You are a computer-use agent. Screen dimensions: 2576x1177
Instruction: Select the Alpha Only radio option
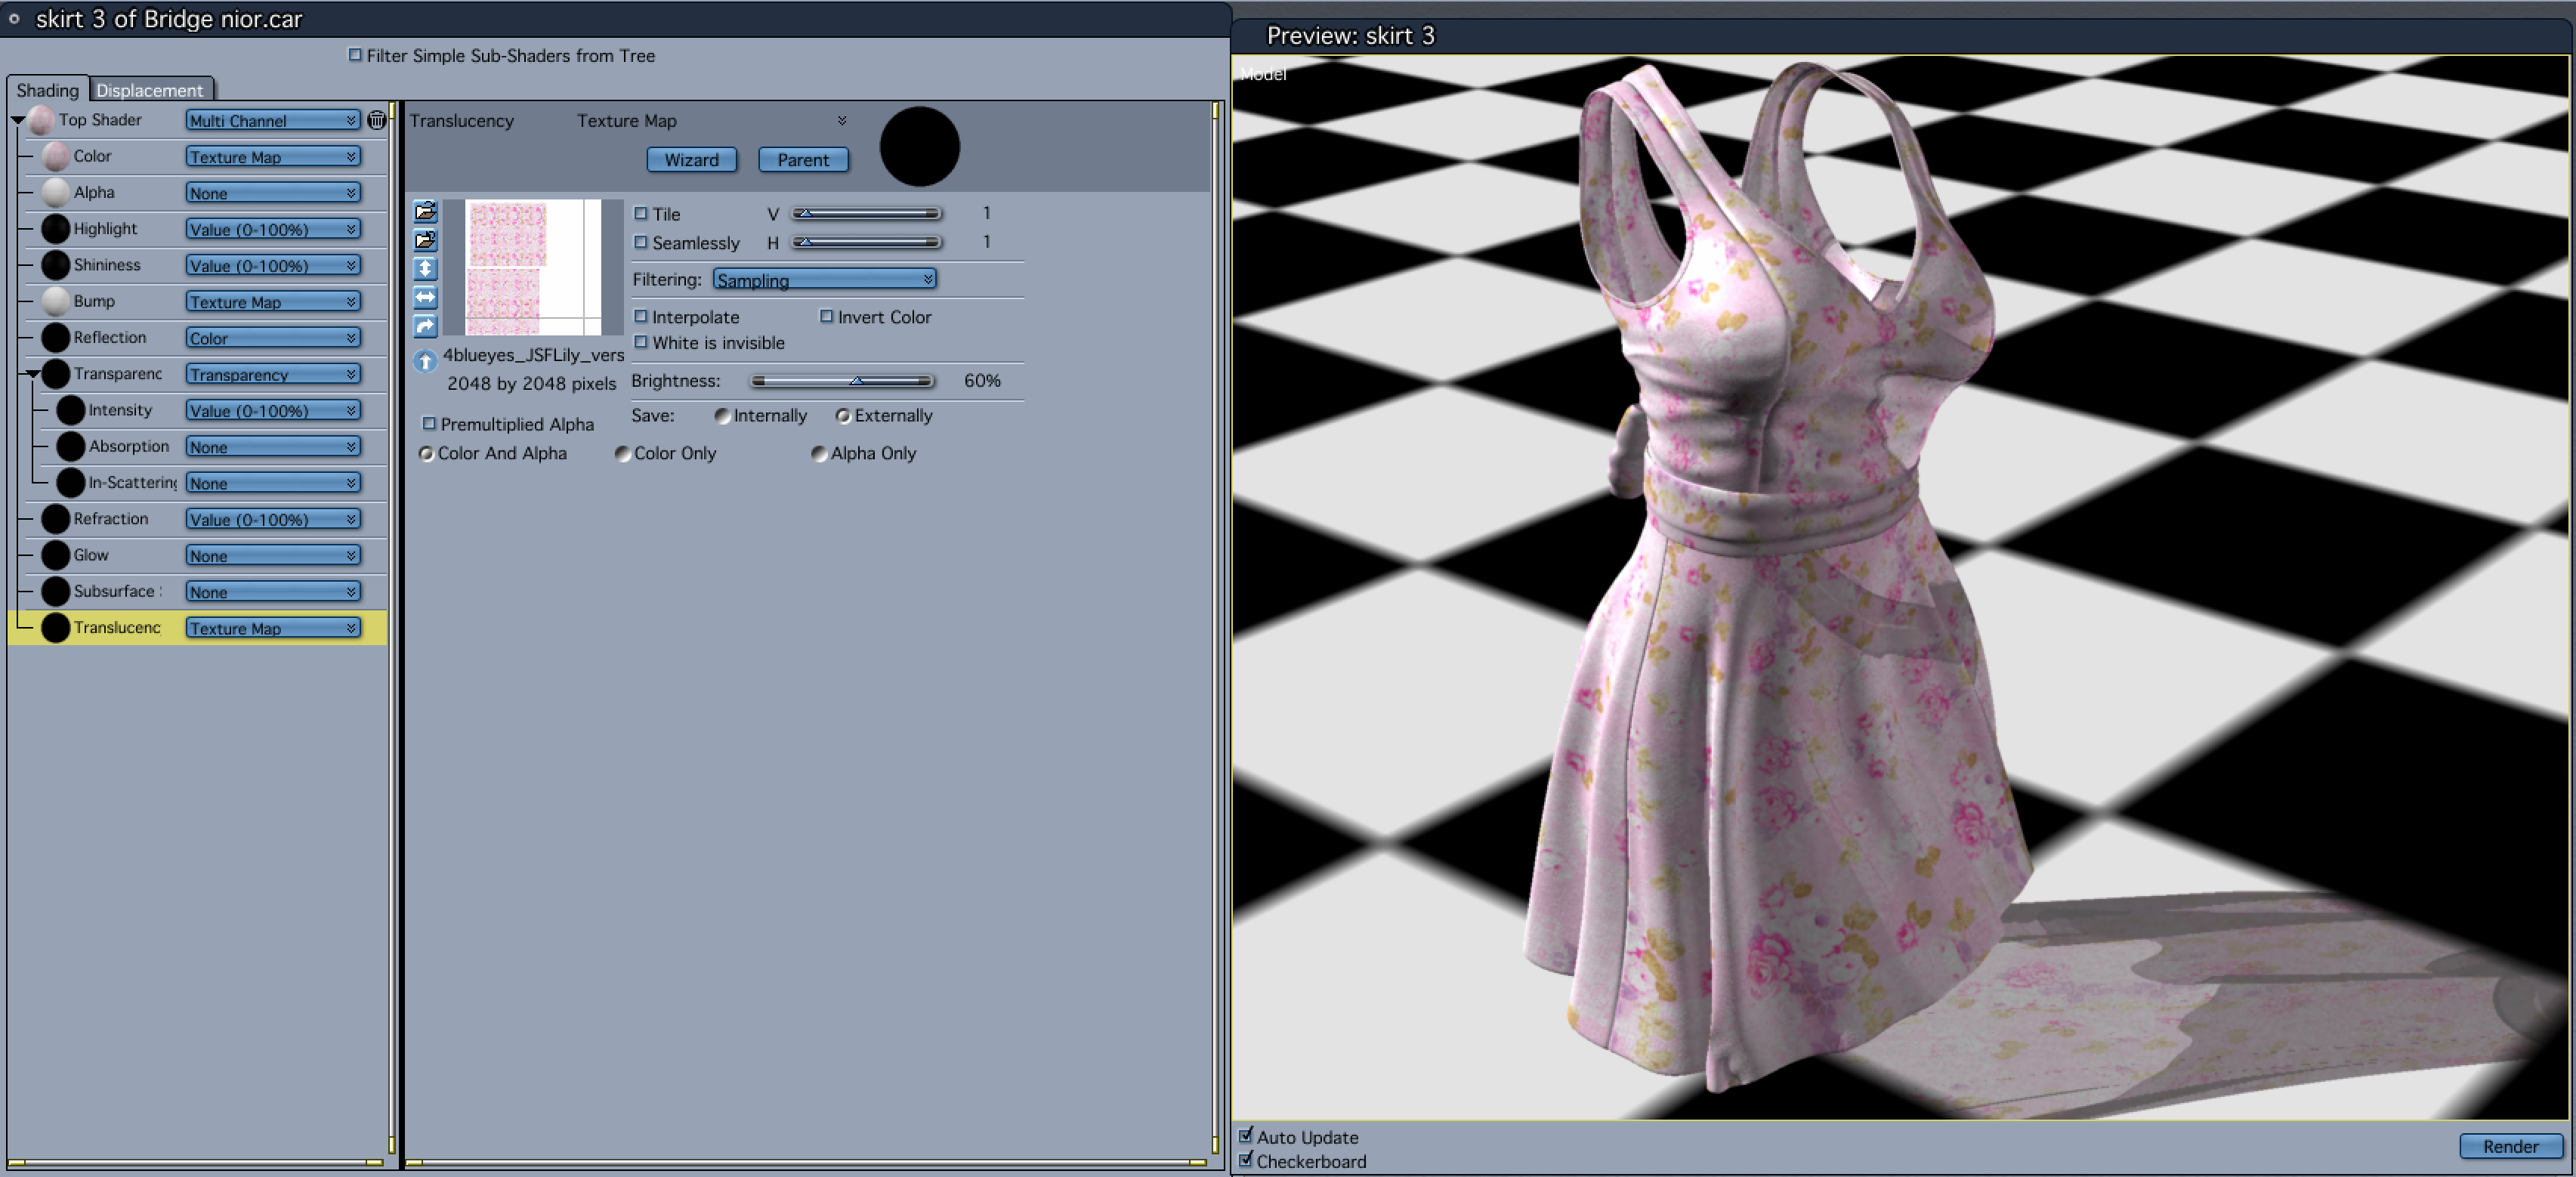pos(819,454)
